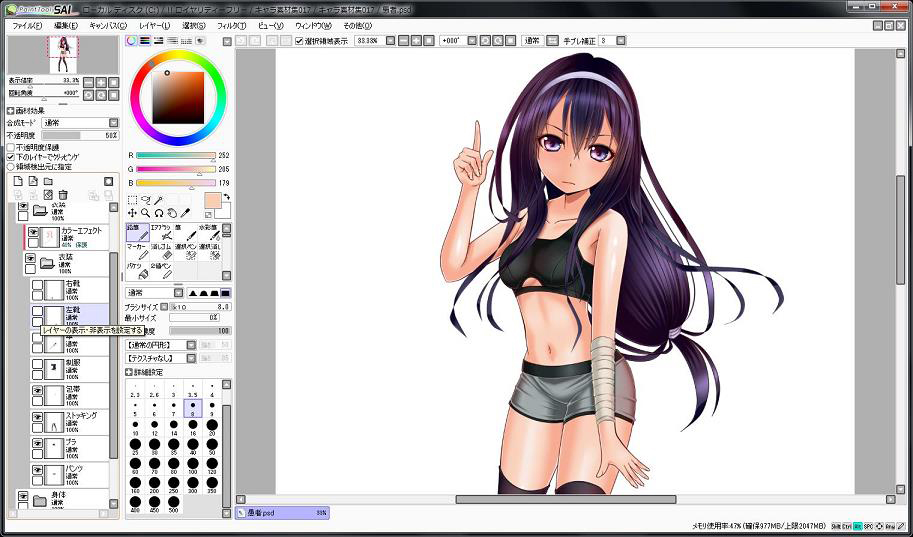Enable 不透明度保護 (preserve opacity) checkbox
The height and width of the screenshot is (537, 913).
click(11, 147)
